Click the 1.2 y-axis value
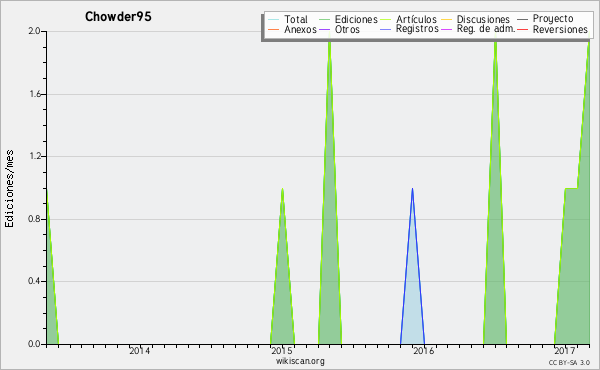Screen dimensions: 600x370 [34, 156]
